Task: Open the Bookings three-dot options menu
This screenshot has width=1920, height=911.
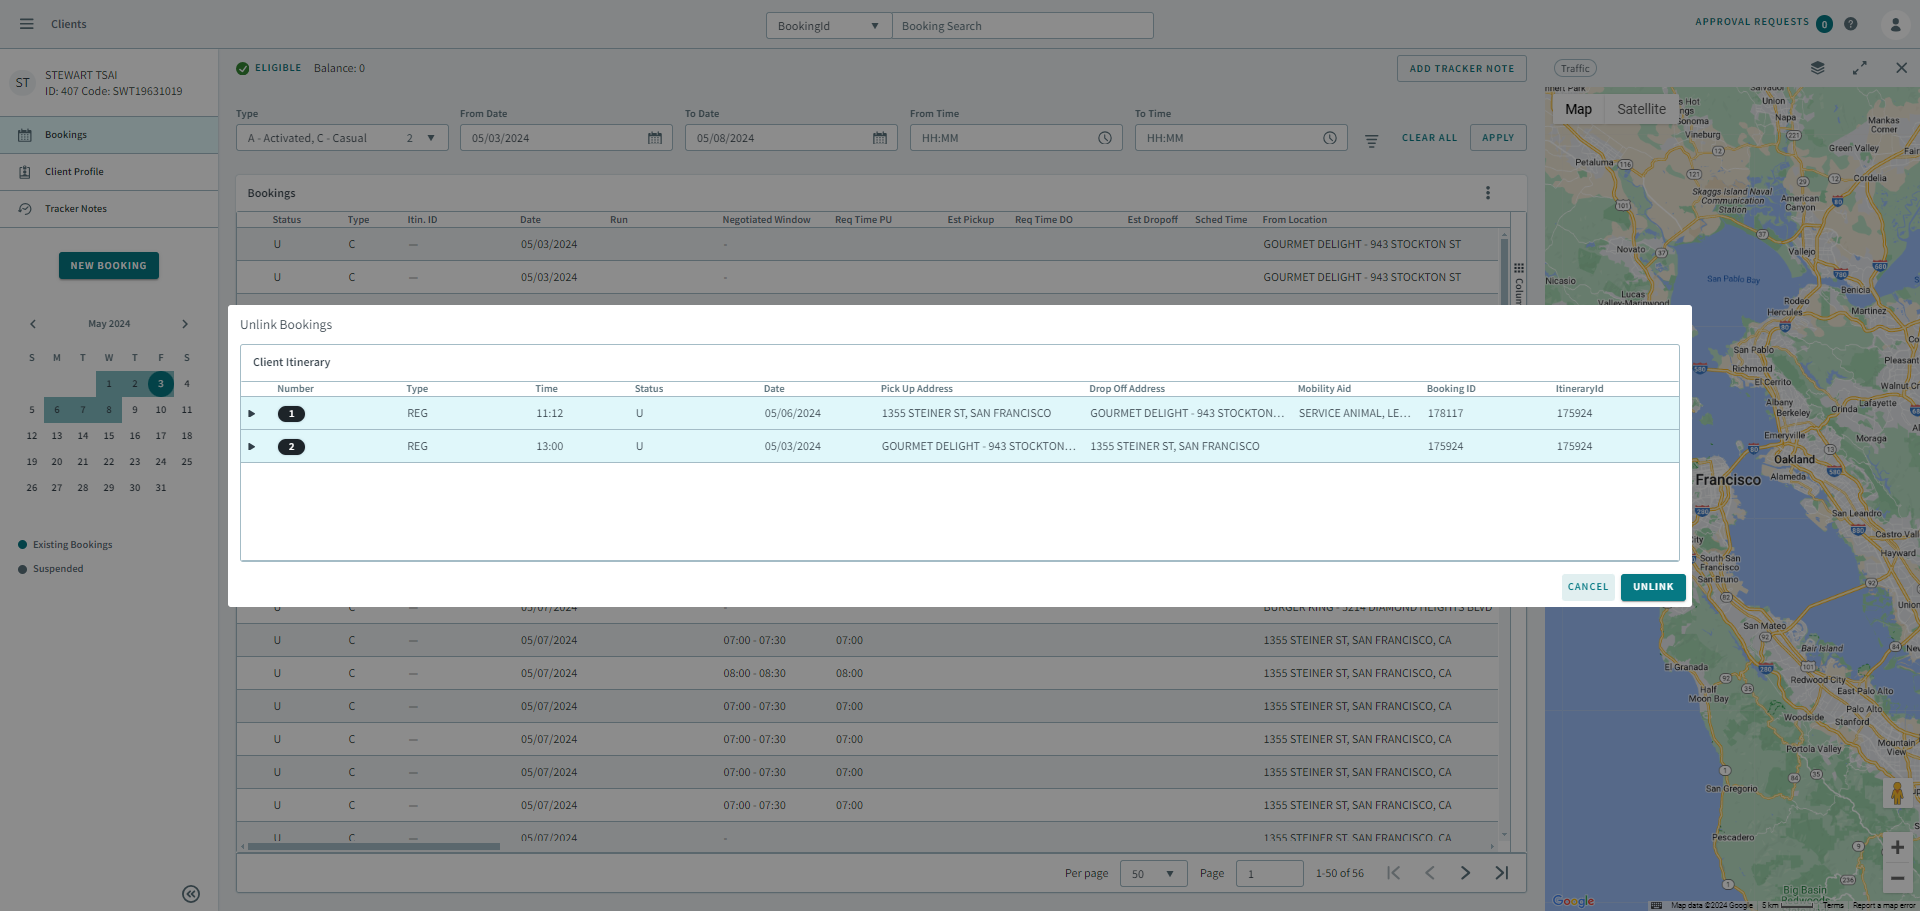Action: [1487, 193]
